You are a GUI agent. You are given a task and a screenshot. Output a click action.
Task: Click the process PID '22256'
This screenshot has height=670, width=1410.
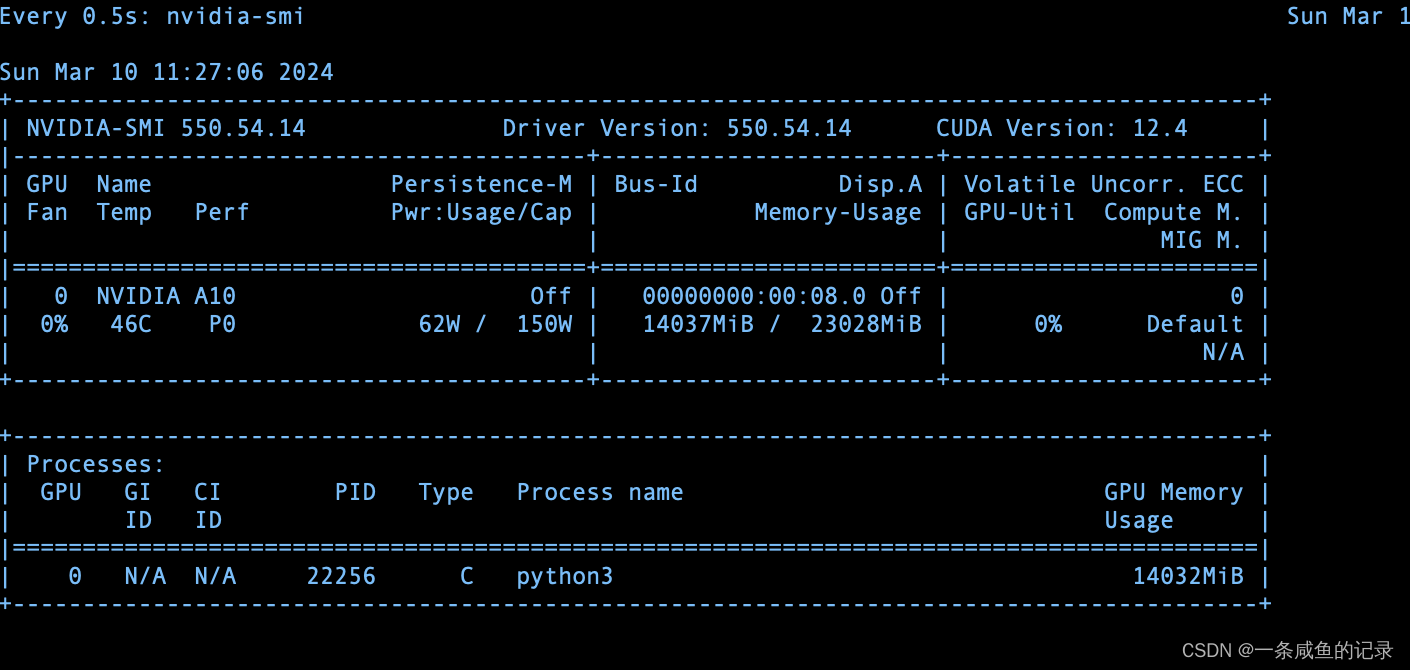pos(341,576)
